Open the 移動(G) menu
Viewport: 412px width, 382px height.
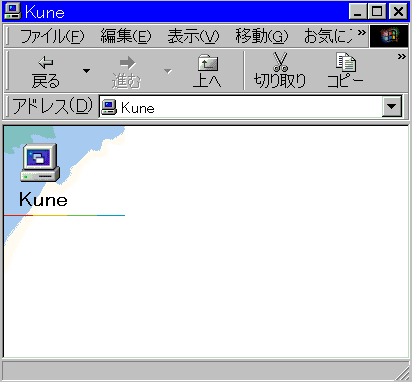pos(262,36)
